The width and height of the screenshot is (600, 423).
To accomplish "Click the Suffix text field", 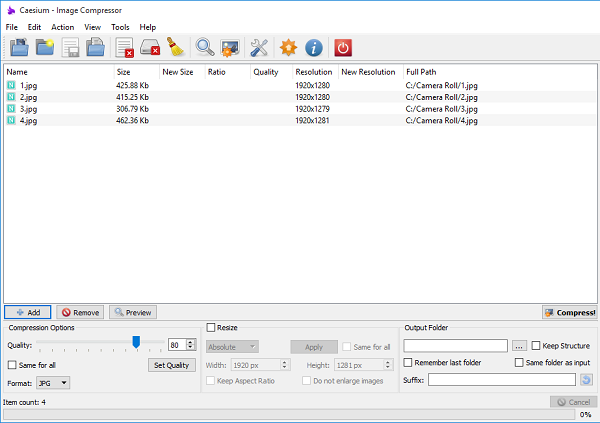I will (501, 380).
